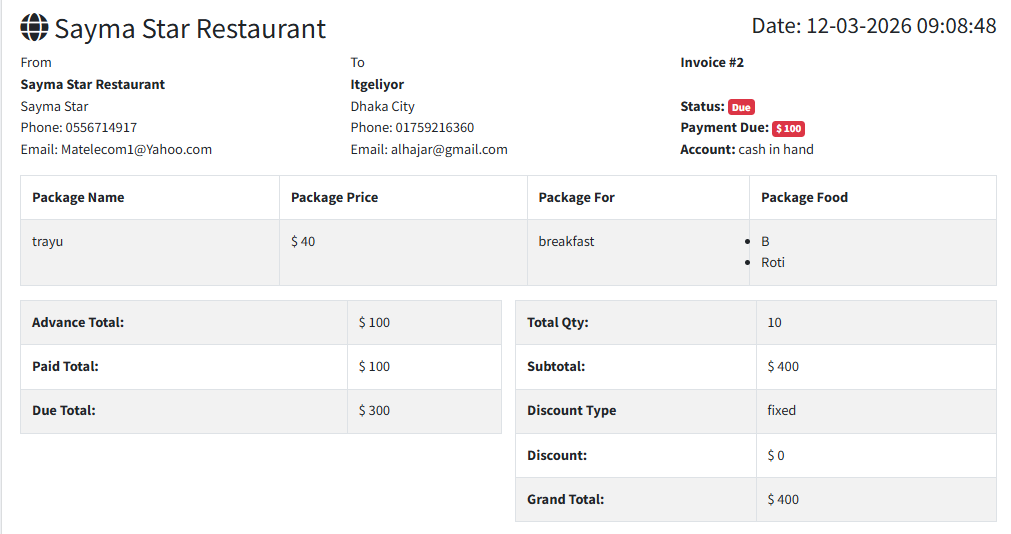Click the recipient phone number 01759216360
1011x534 pixels.
click(x=434, y=127)
